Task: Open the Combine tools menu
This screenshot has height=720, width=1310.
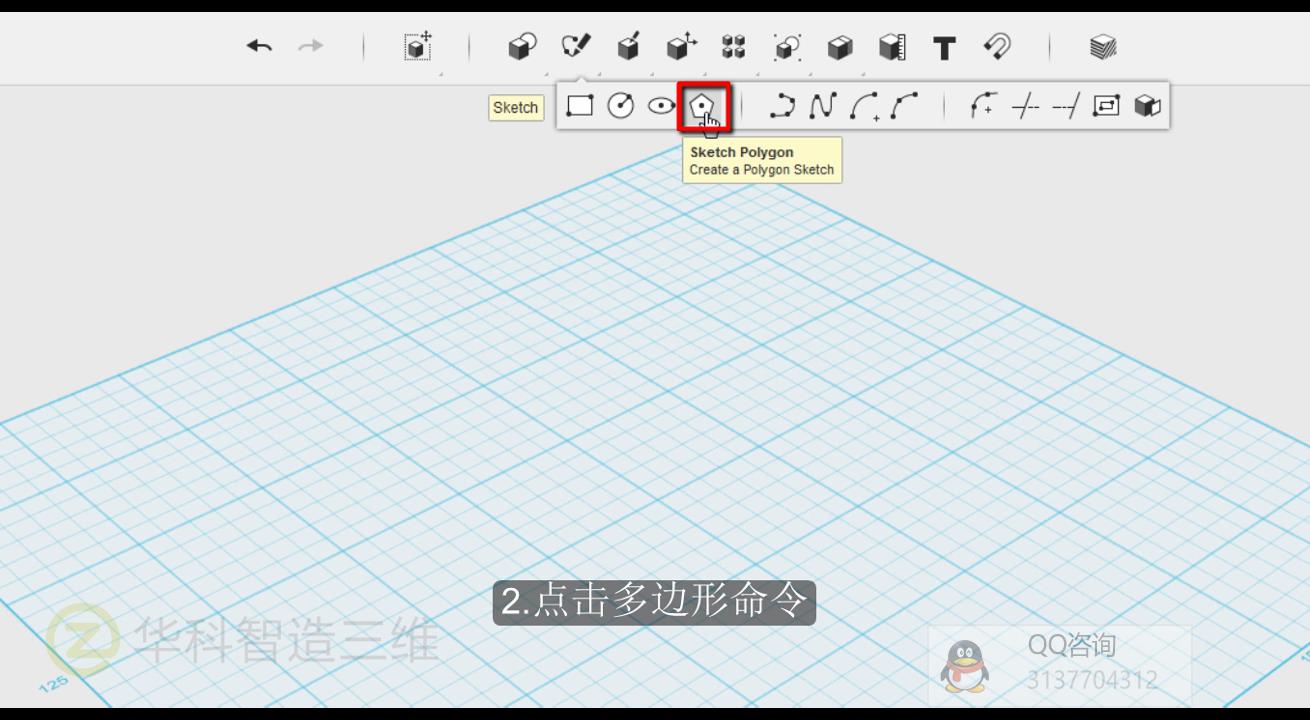Action: tap(840, 47)
